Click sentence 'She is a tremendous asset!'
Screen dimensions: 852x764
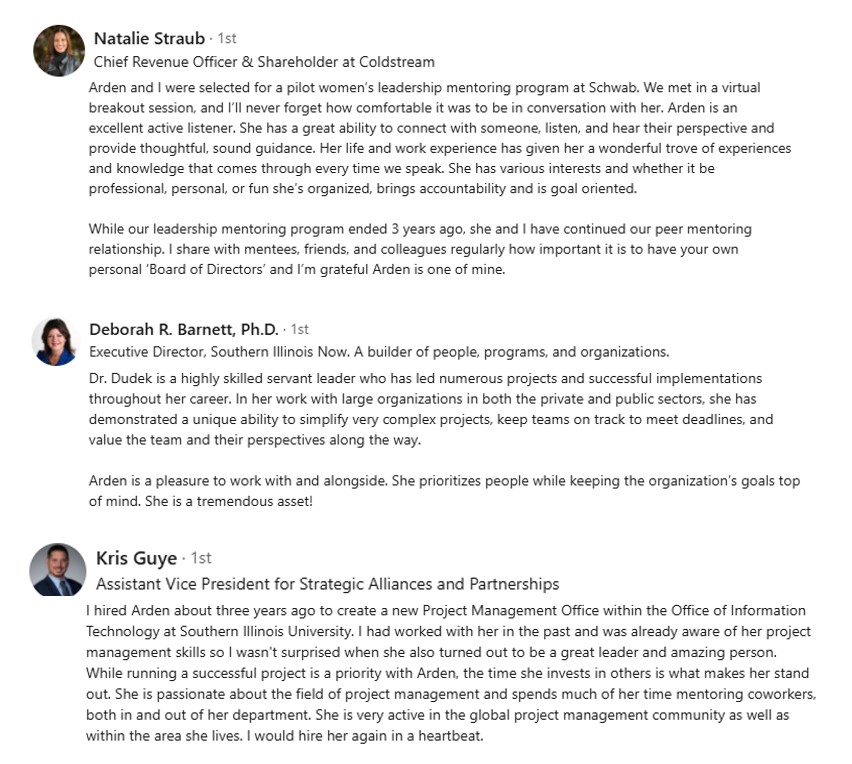(229, 501)
